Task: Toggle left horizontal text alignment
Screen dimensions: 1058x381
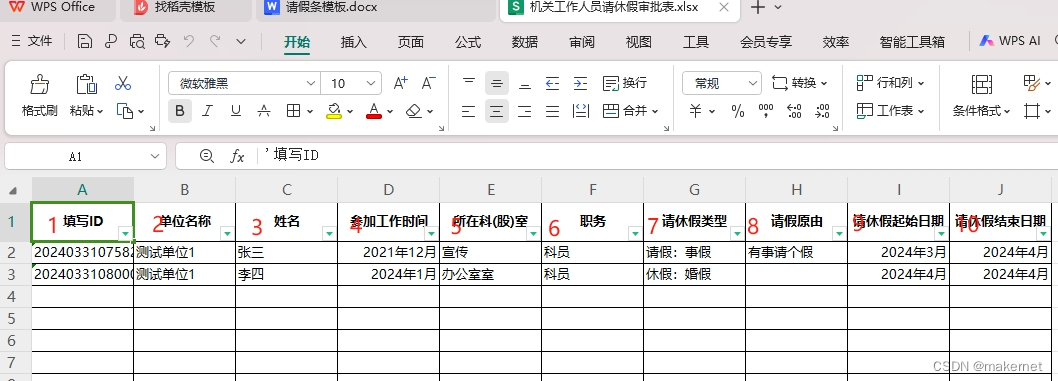Action: pyautogui.click(x=468, y=111)
